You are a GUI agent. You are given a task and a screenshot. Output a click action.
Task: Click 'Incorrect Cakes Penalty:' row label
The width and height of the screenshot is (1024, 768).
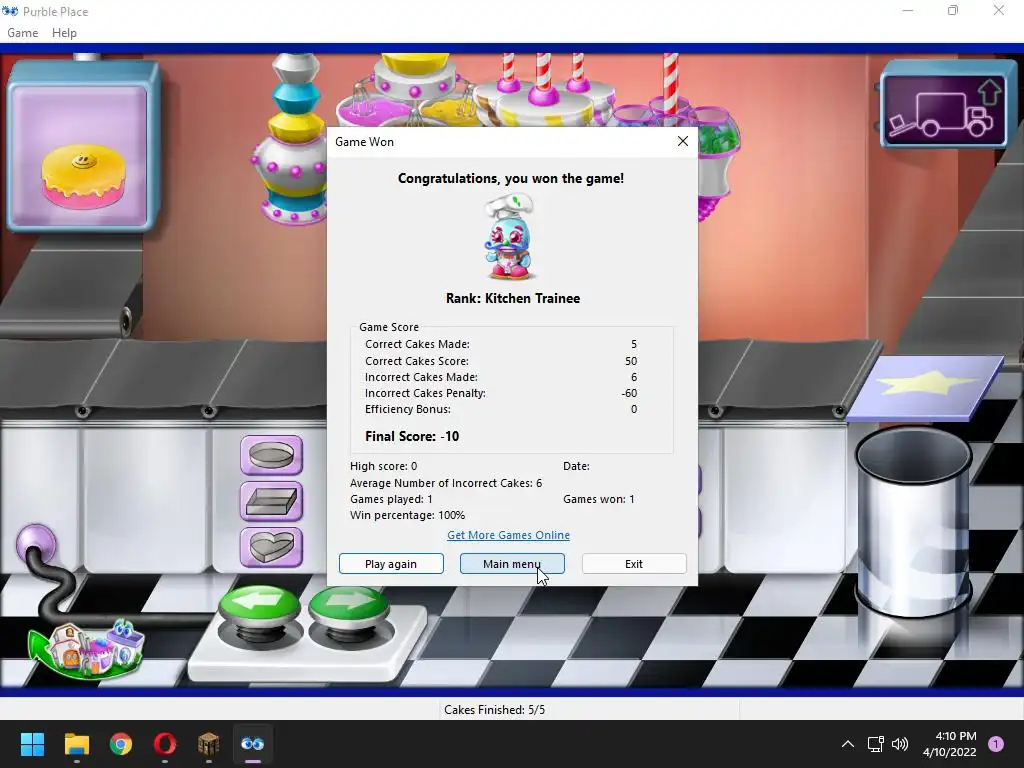pyautogui.click(x=425, y=393)
